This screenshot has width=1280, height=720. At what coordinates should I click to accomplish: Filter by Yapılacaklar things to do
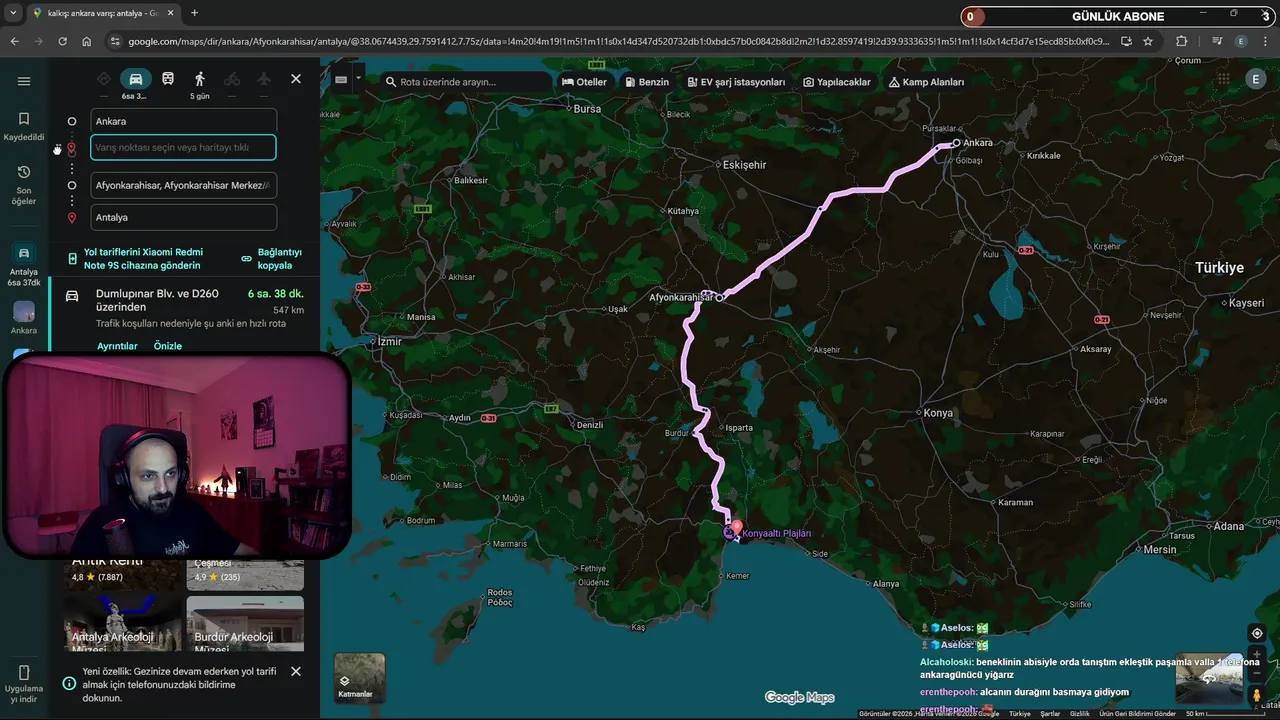tap(836, 82)
